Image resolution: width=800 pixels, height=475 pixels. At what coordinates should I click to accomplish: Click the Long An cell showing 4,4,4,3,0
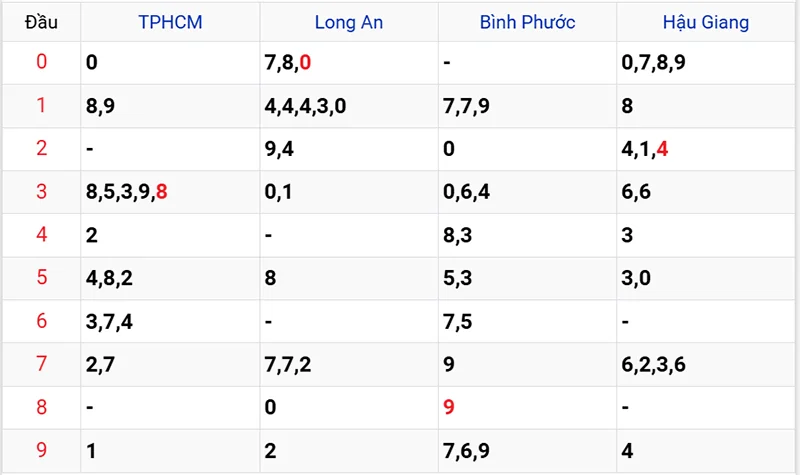click(x=305, y=106)
